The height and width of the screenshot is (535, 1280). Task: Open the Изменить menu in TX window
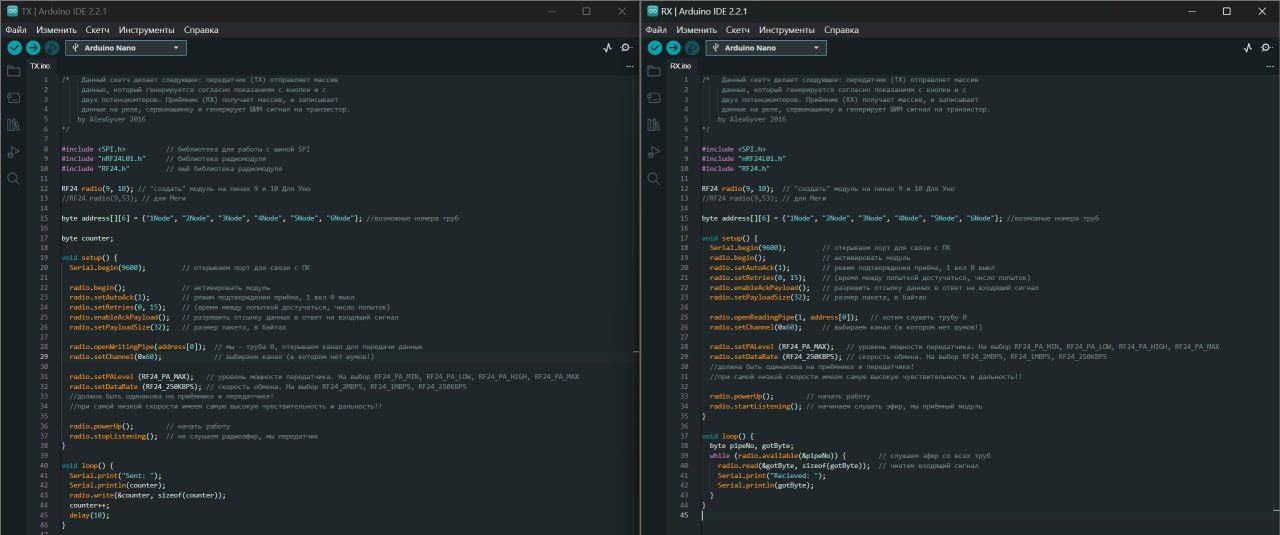click(x=56, y=30)
